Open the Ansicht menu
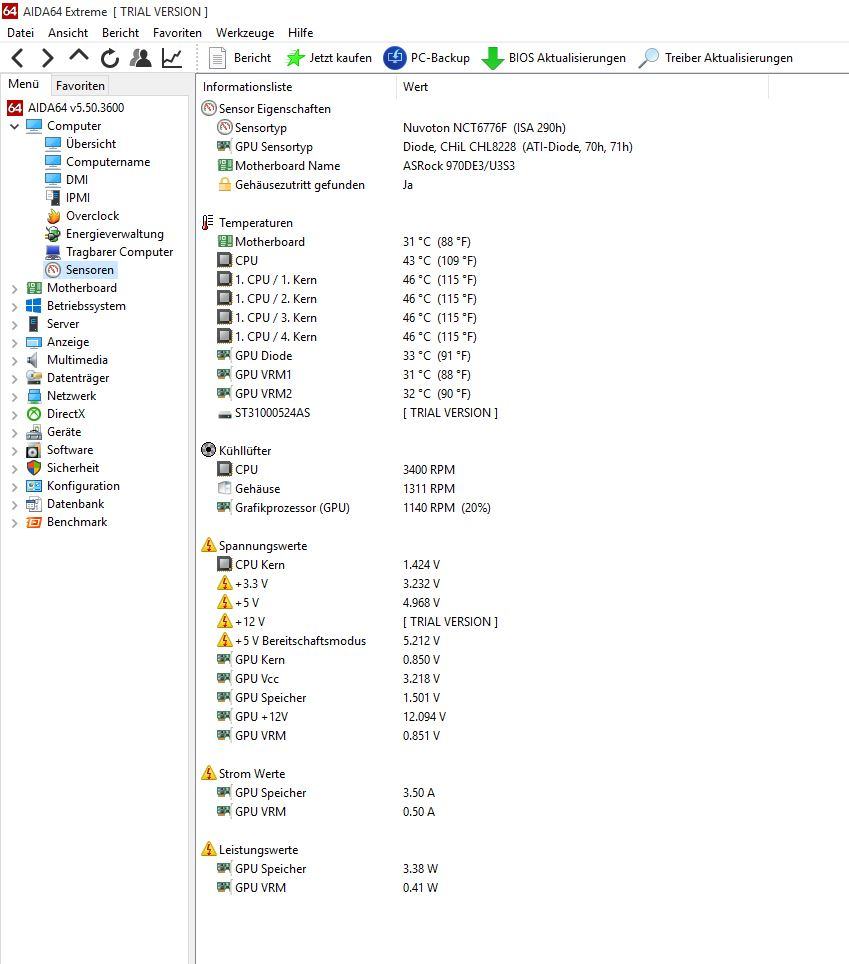Viewport: 849px width, 964px height. [68, 33]
